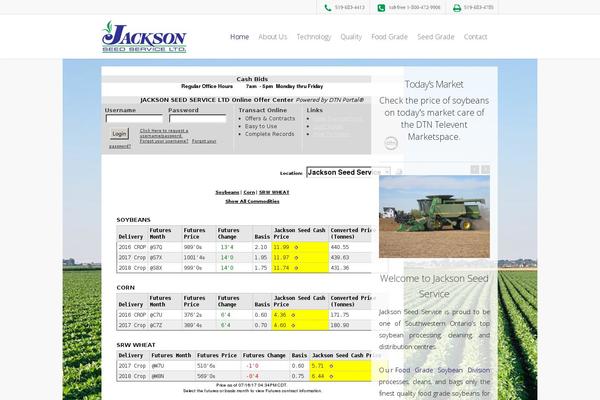Click futures month @S8X for 2018 soybeans
The image size is (600, 400).
[x=156, y=268]
